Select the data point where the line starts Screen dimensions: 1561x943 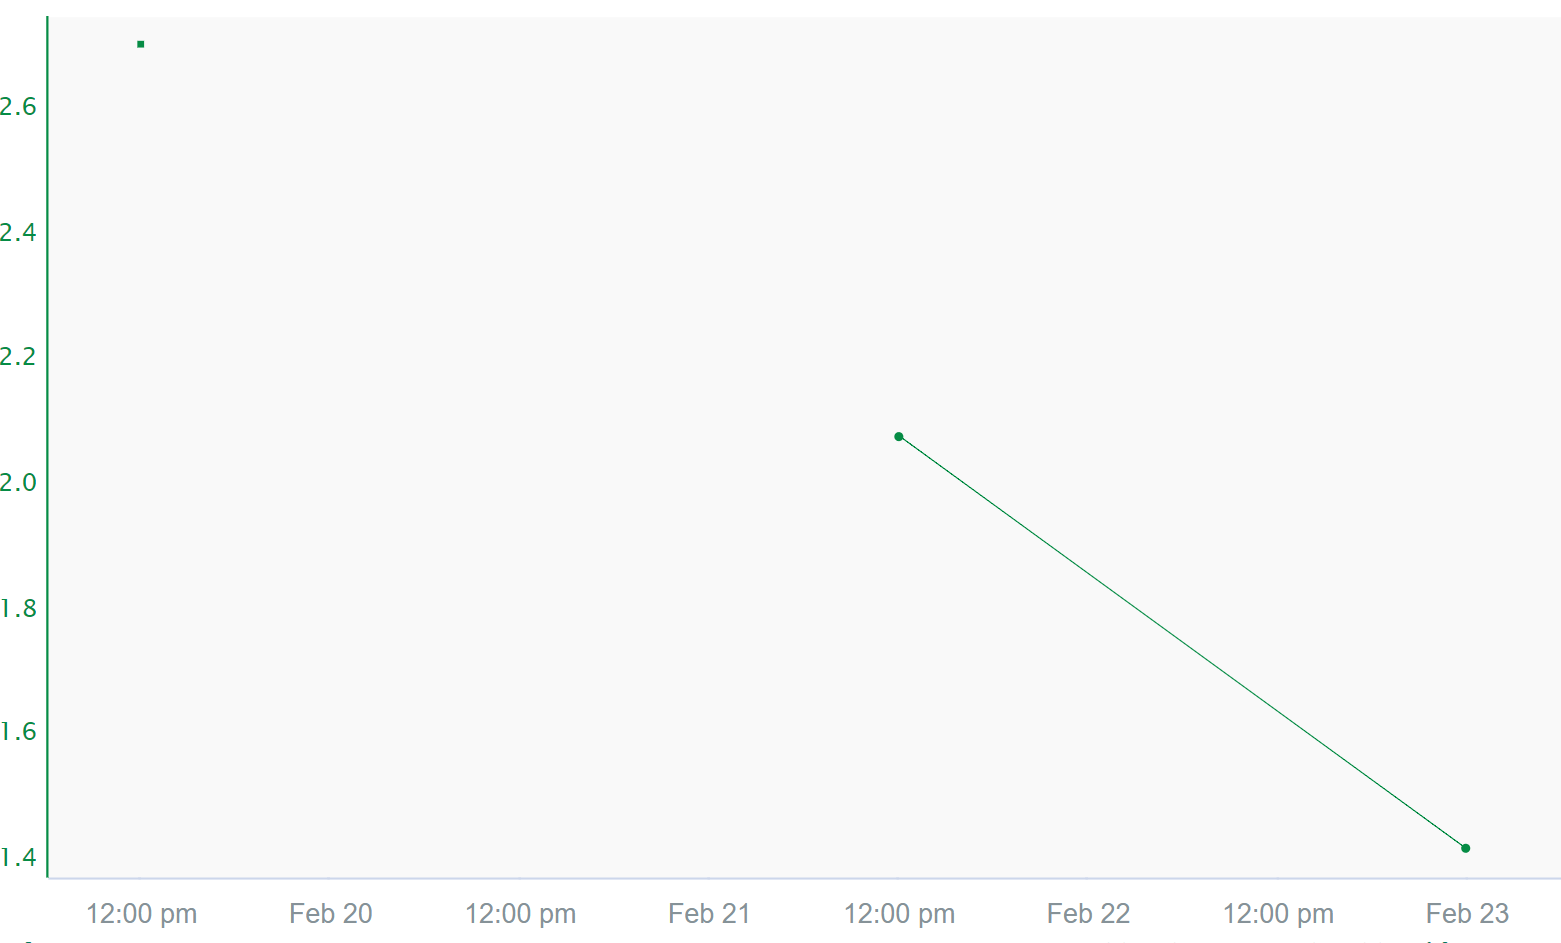coord(899,437)
